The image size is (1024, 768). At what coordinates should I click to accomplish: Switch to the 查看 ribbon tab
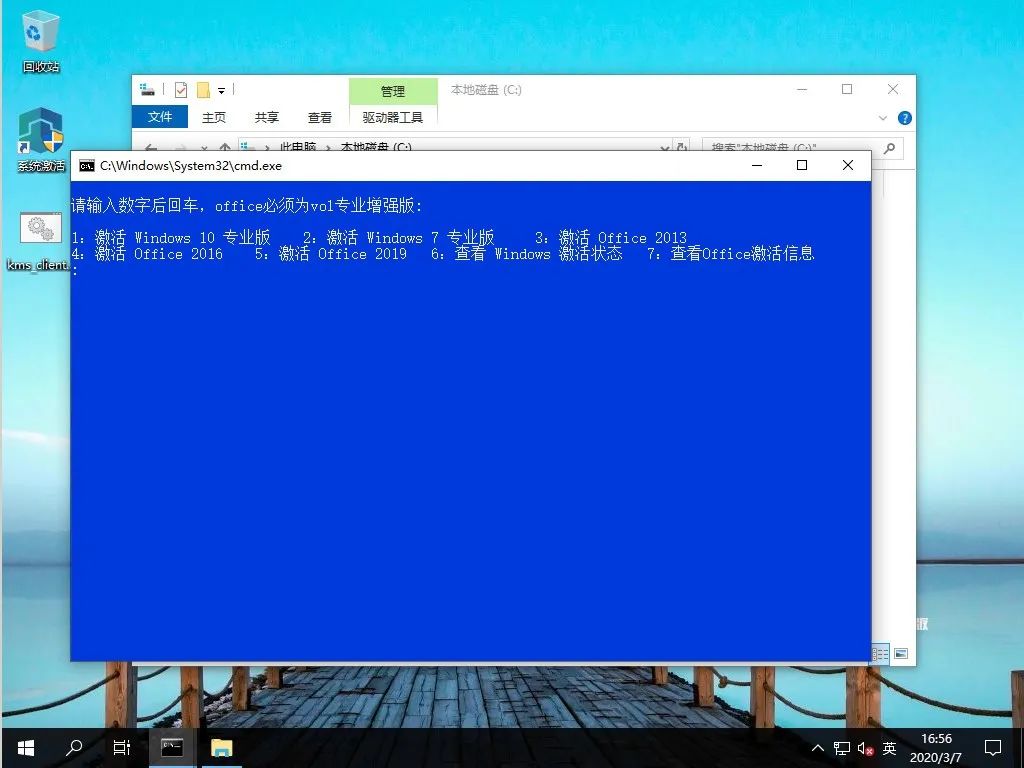pos(319,118)
